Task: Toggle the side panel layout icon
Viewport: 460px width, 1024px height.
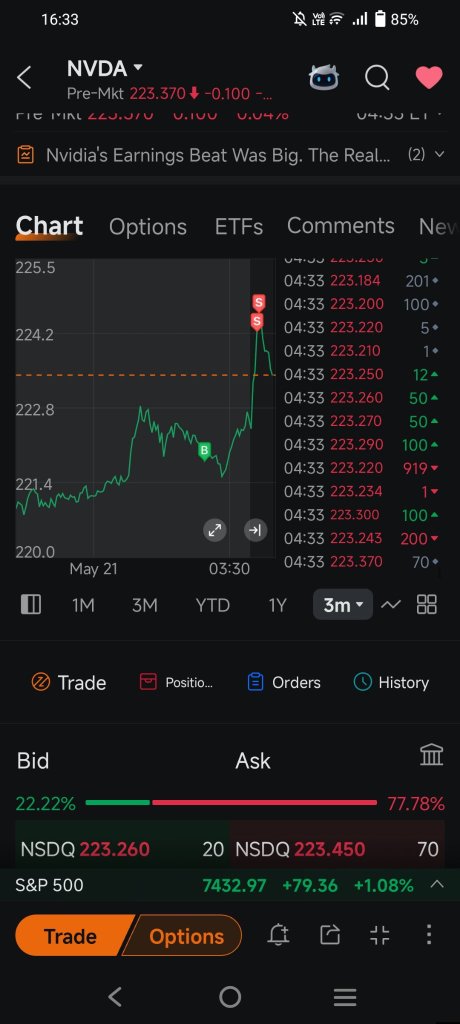Action: 31,605
